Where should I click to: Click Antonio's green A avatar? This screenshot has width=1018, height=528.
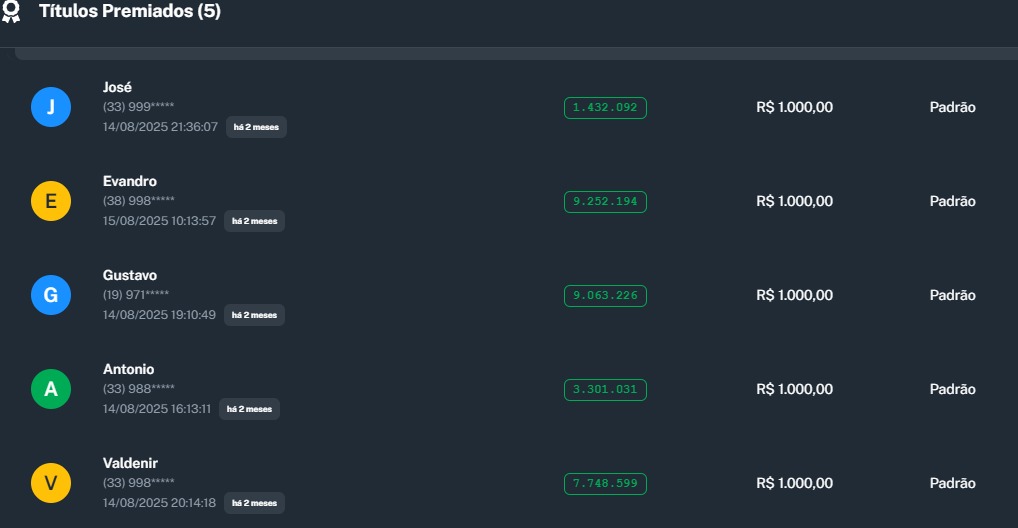[x=51, y=389]
